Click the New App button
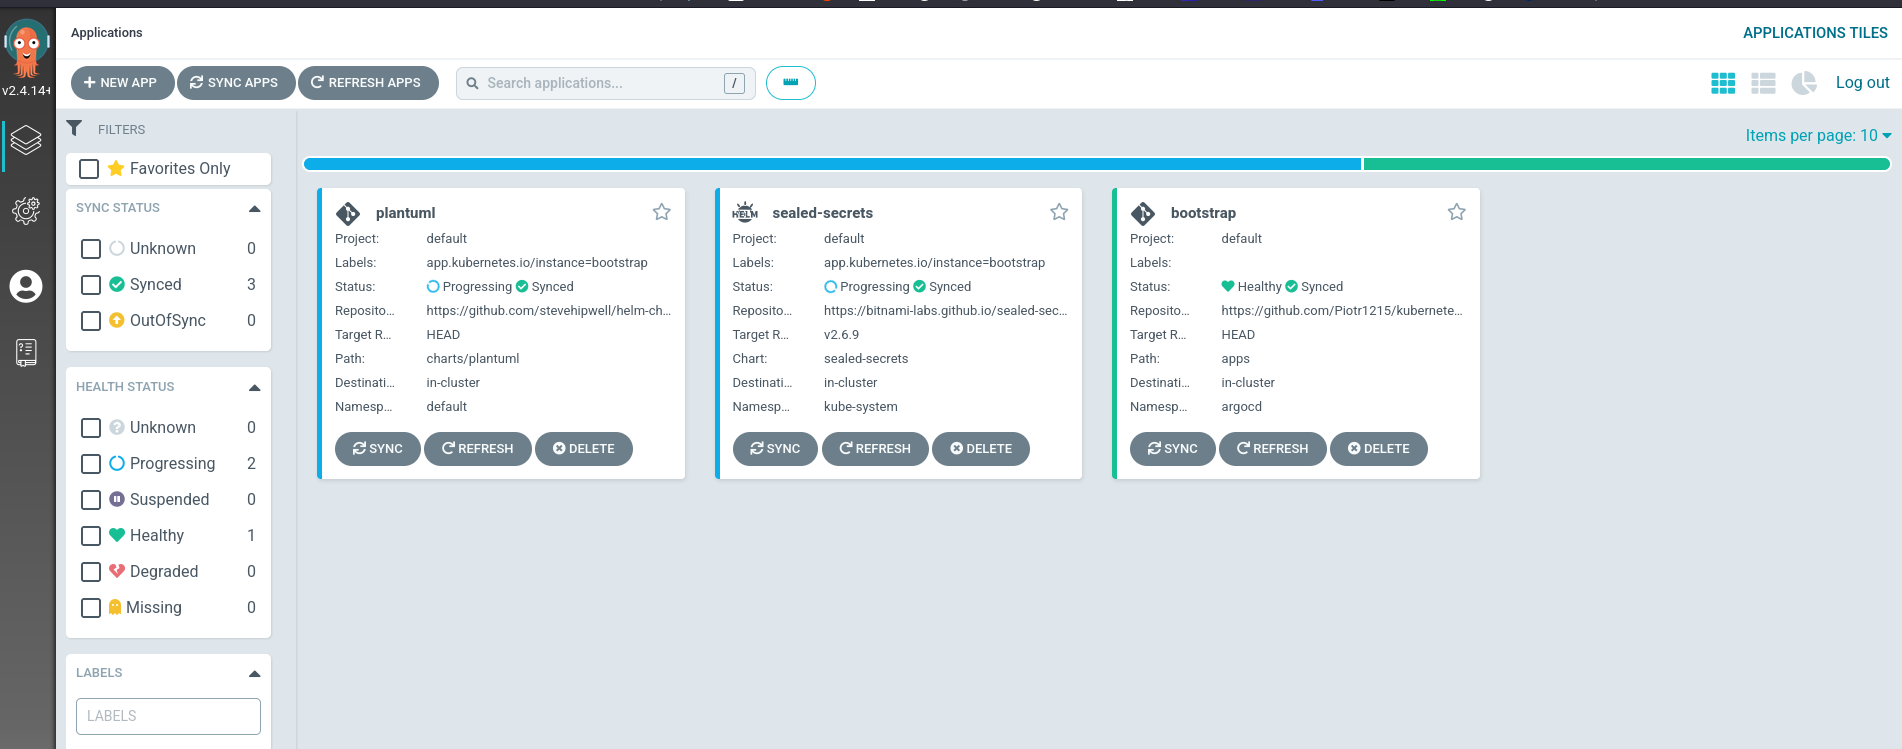This screenshot has height=749, width=1902. (x=122, y=83)
